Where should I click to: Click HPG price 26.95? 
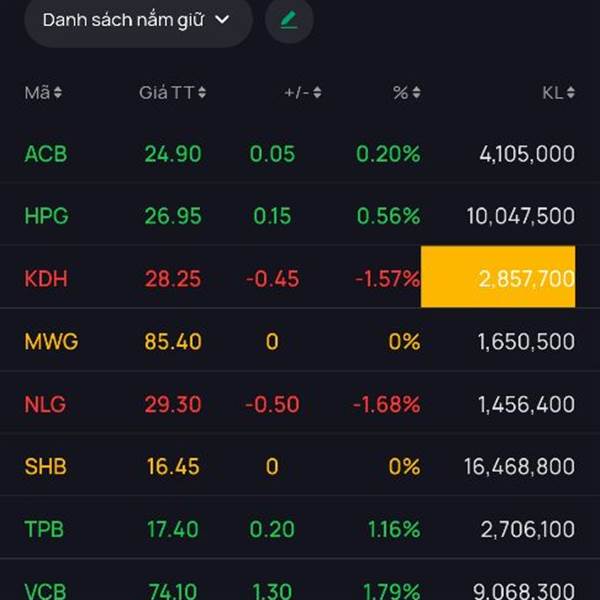coord(172,216)
